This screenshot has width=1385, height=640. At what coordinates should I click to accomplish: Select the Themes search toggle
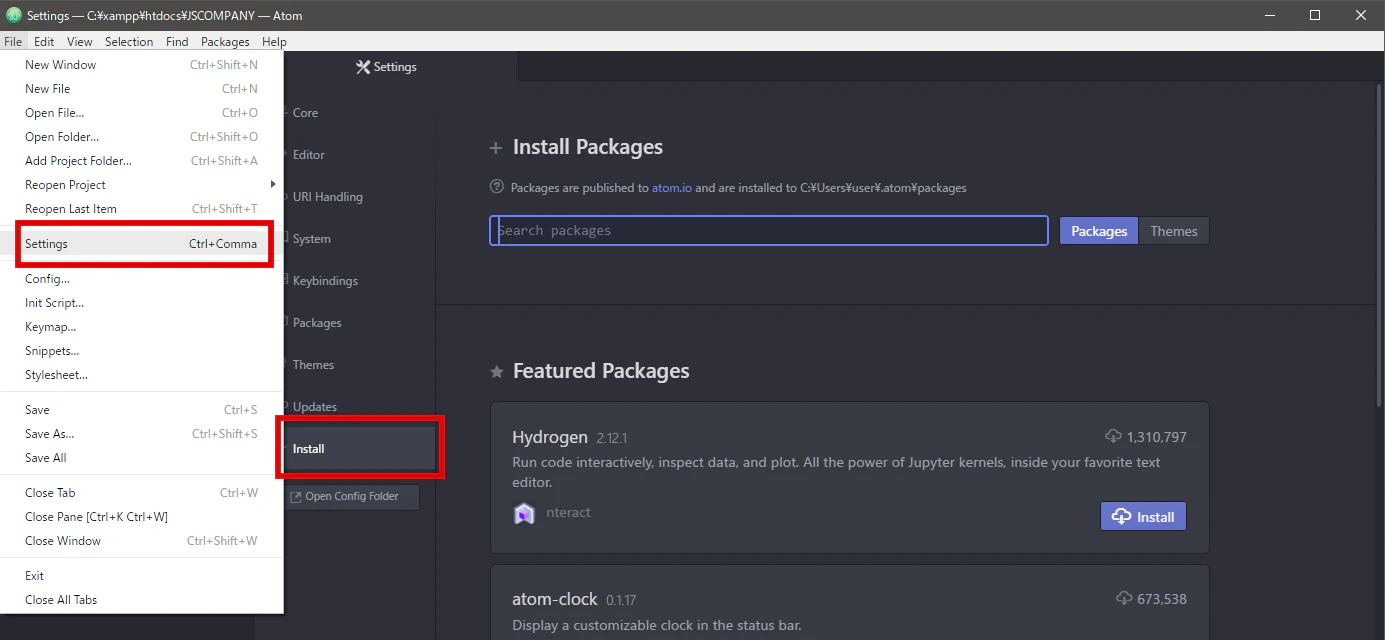1173,231
